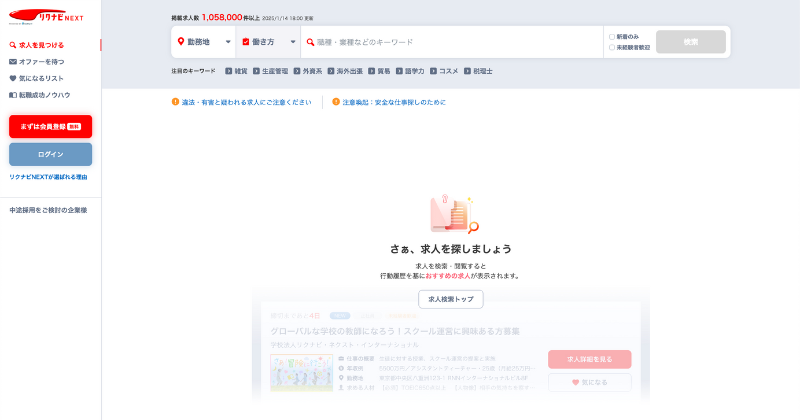Click the sample job card thumbnail image

tap(302, 373)
